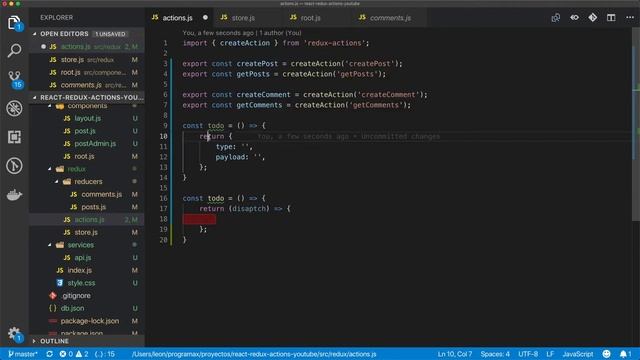Select actions.js in the file tree
This screenshot has height=360, width=640.
(87, 220)
